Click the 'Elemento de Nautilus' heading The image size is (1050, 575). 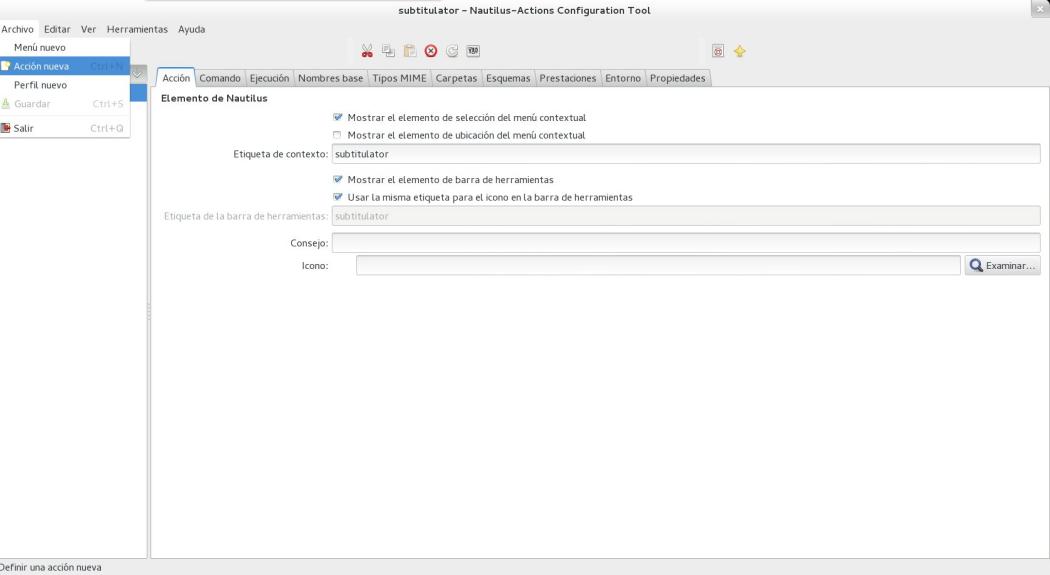point(214,98)
